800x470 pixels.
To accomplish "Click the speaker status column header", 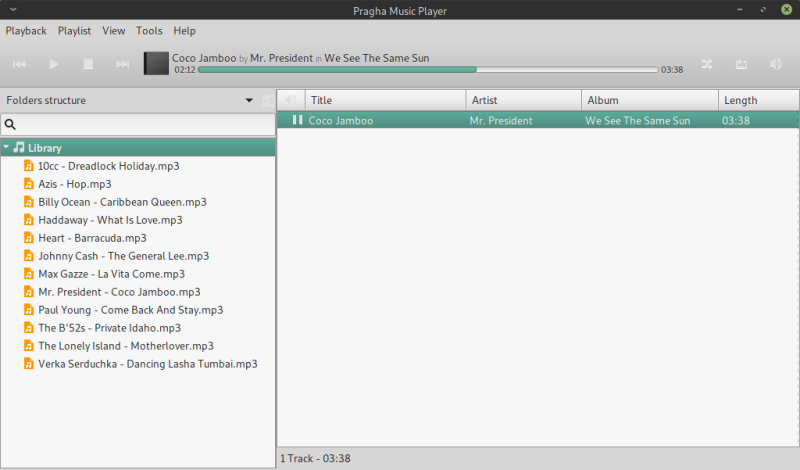I will pyautogui.click(x=291, y=100).
